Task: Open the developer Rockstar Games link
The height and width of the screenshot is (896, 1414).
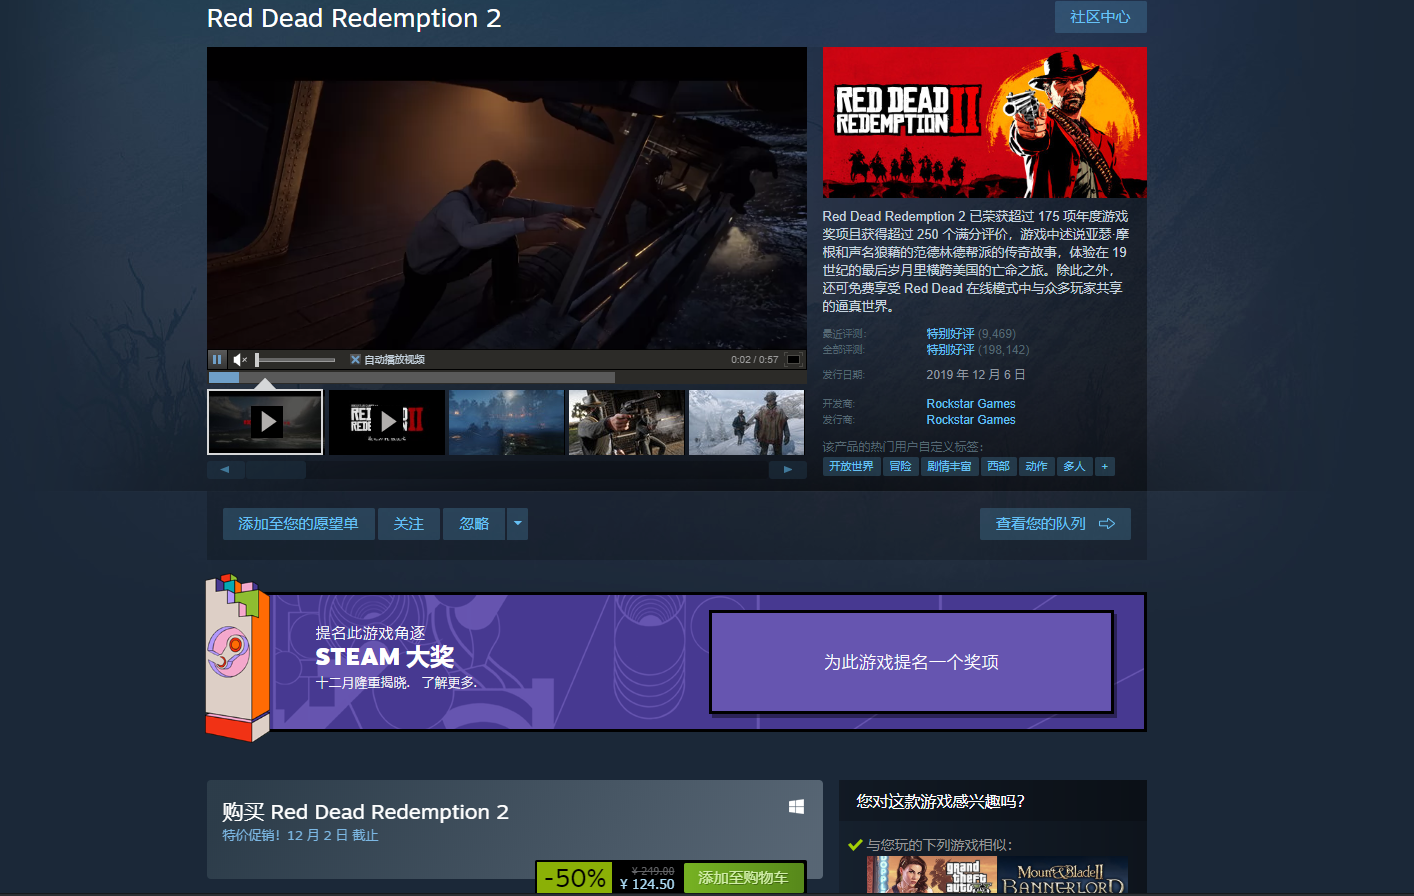Action: [970, 404]
